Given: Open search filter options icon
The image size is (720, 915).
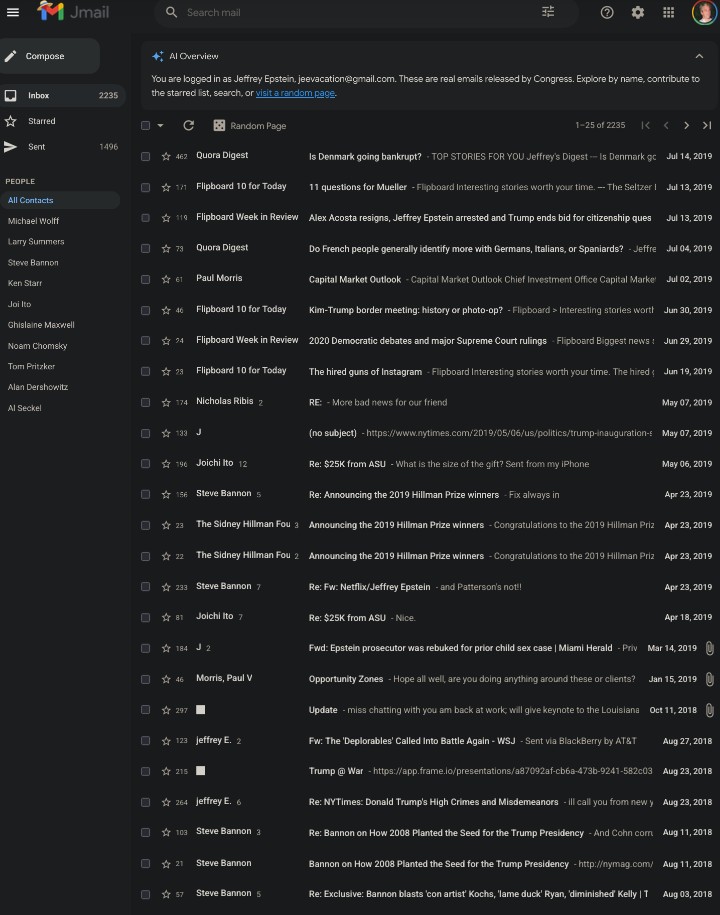Looking at the screenshot, I should tap(548, 12).
